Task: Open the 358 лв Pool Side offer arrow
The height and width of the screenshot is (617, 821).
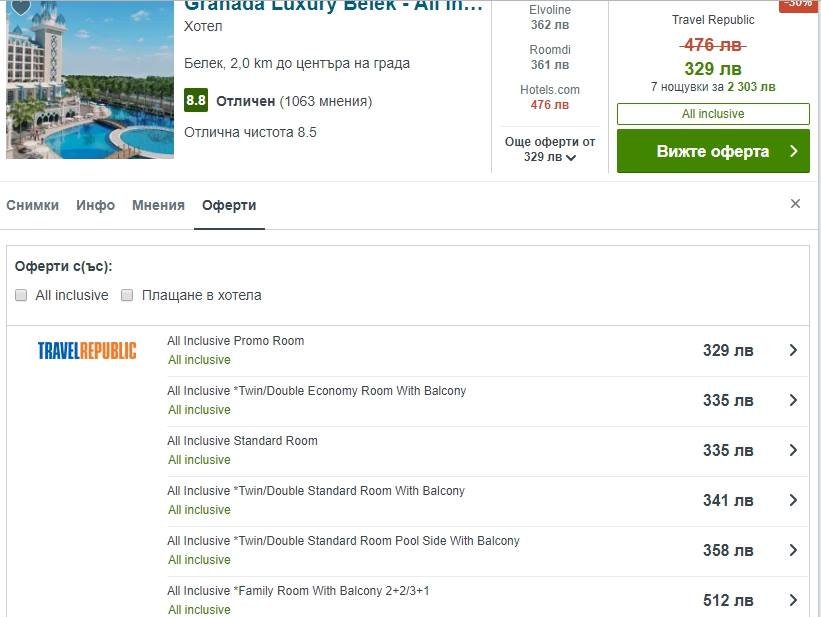Action: [x=793, y=550]
